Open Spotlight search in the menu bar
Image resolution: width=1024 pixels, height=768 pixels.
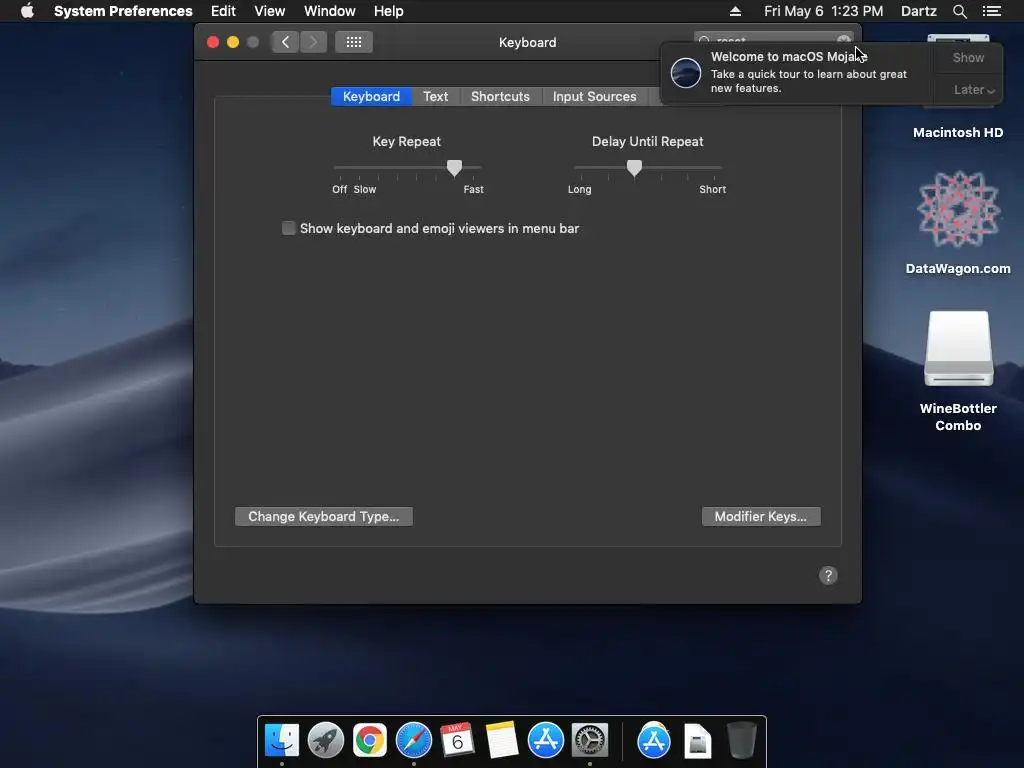click(959, 11)
